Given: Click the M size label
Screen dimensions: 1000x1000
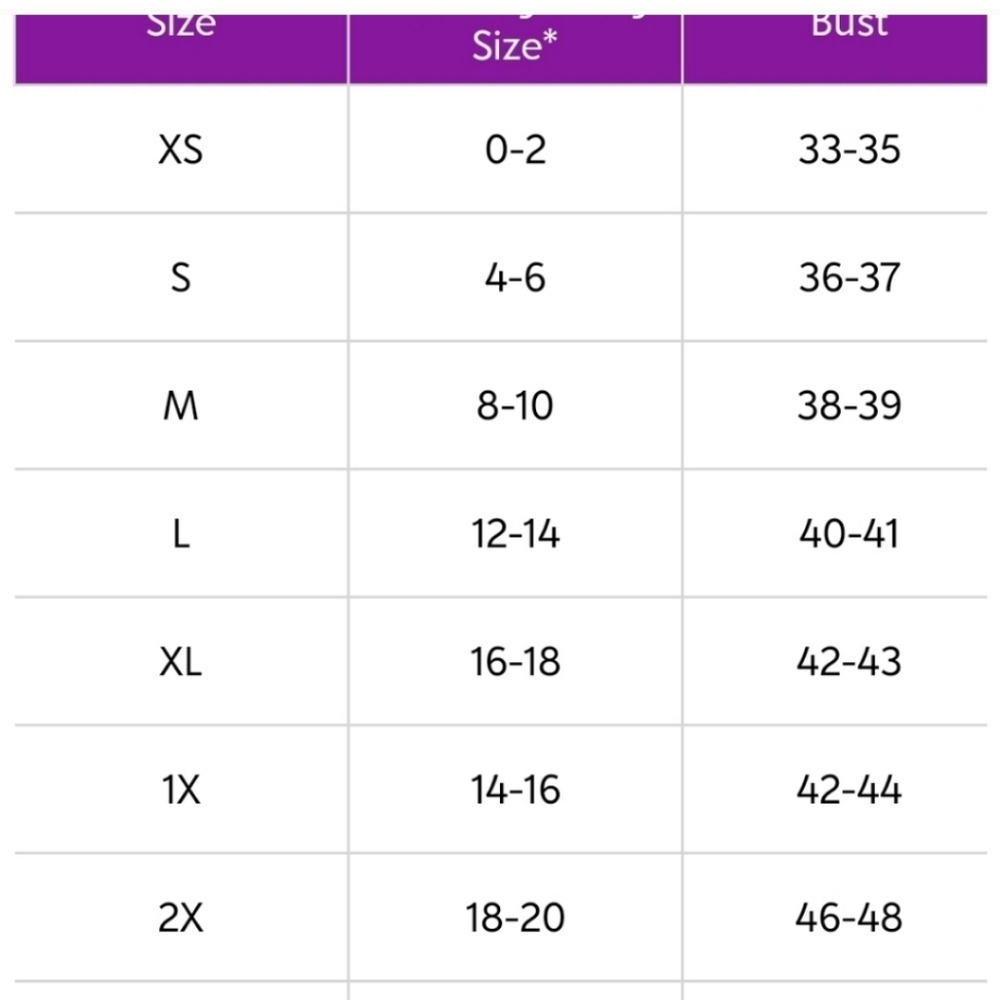Looking at the screenshot, I should tap(180, 406).
